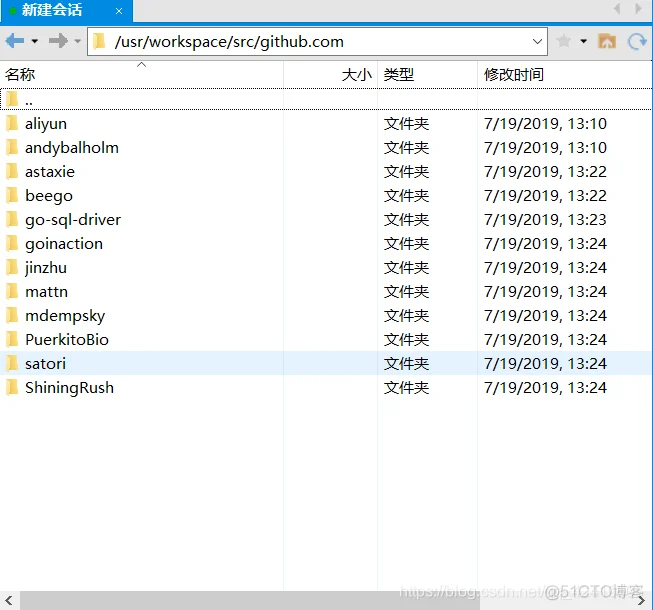Select the astaxie folder
653x610 pixels.
[326, 172]
